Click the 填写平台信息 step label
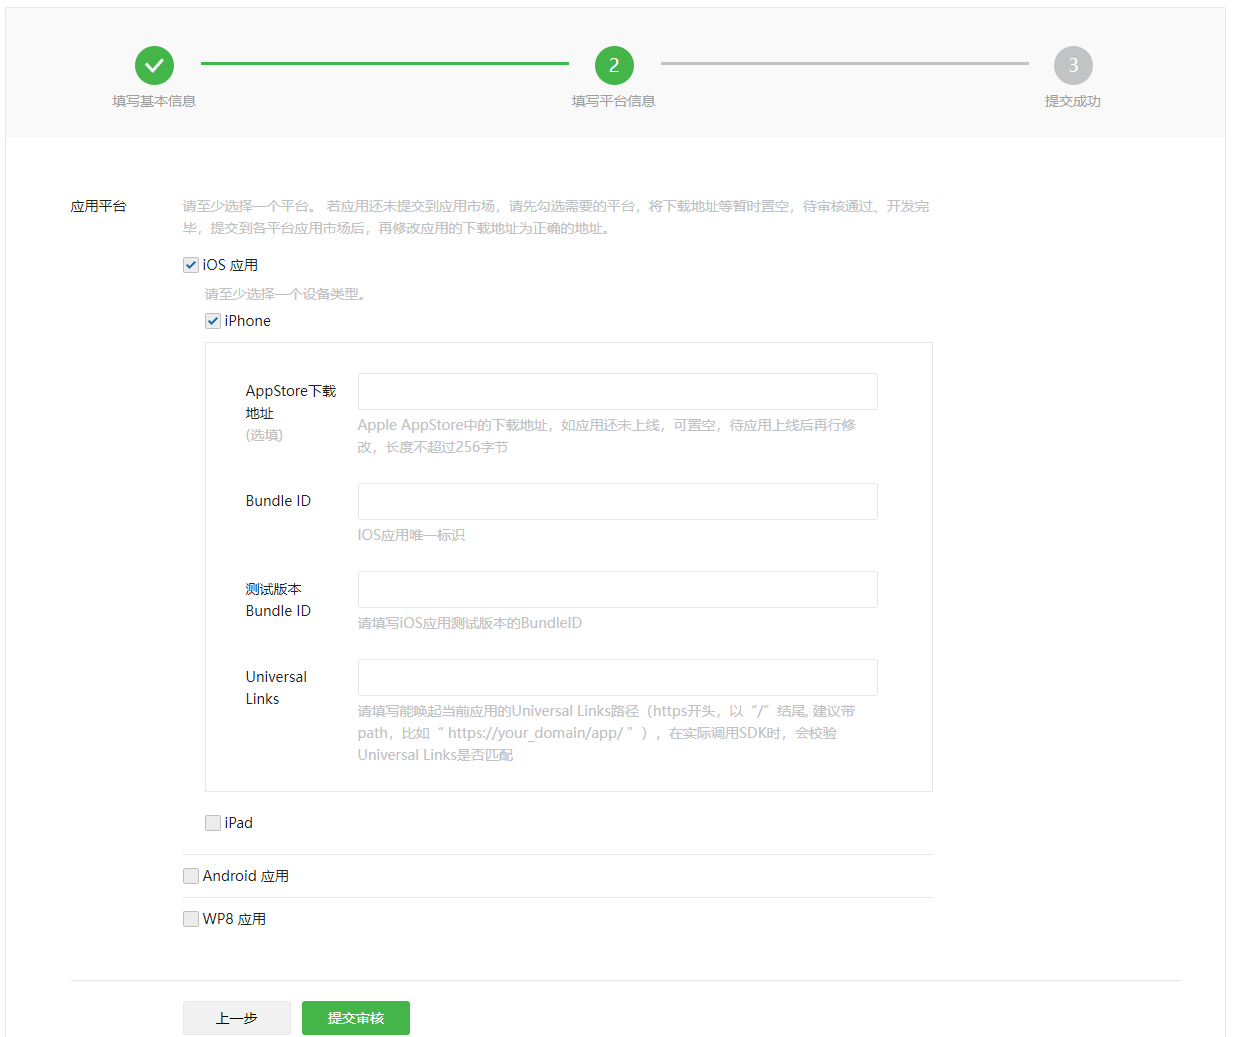 click(x=614, y=101)
